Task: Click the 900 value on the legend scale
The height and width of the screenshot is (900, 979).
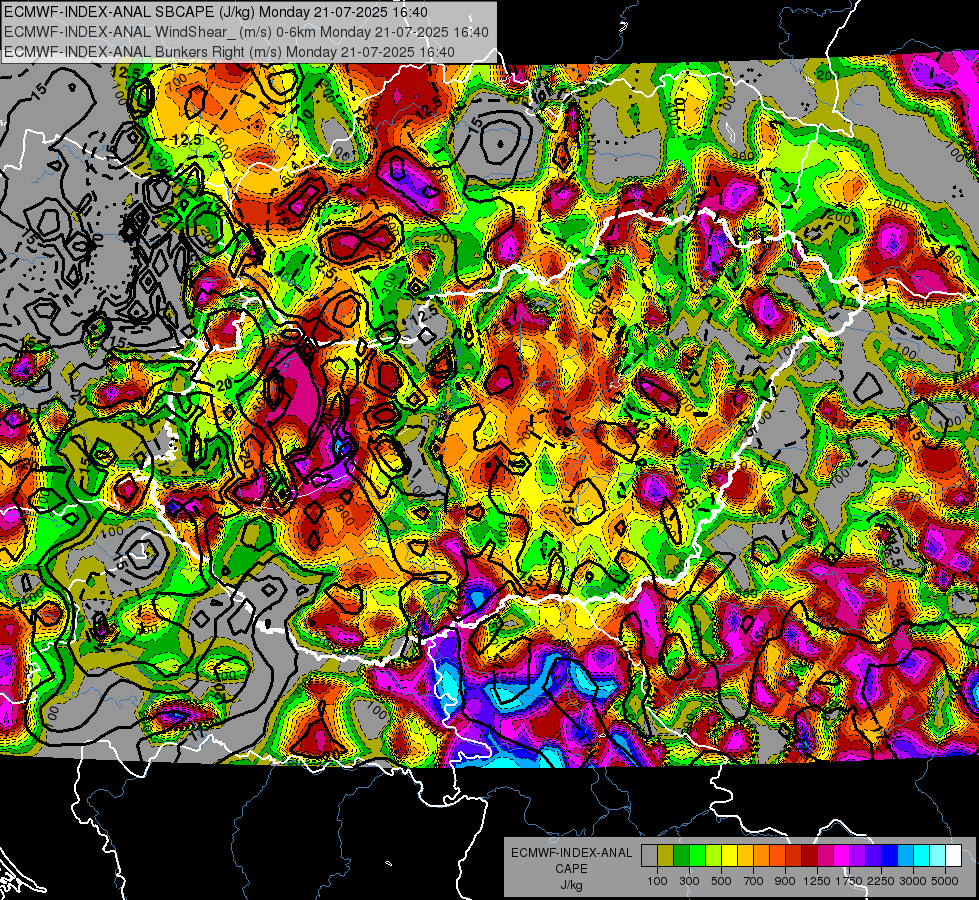Action: pyautogui.click(x=785, y=881)
